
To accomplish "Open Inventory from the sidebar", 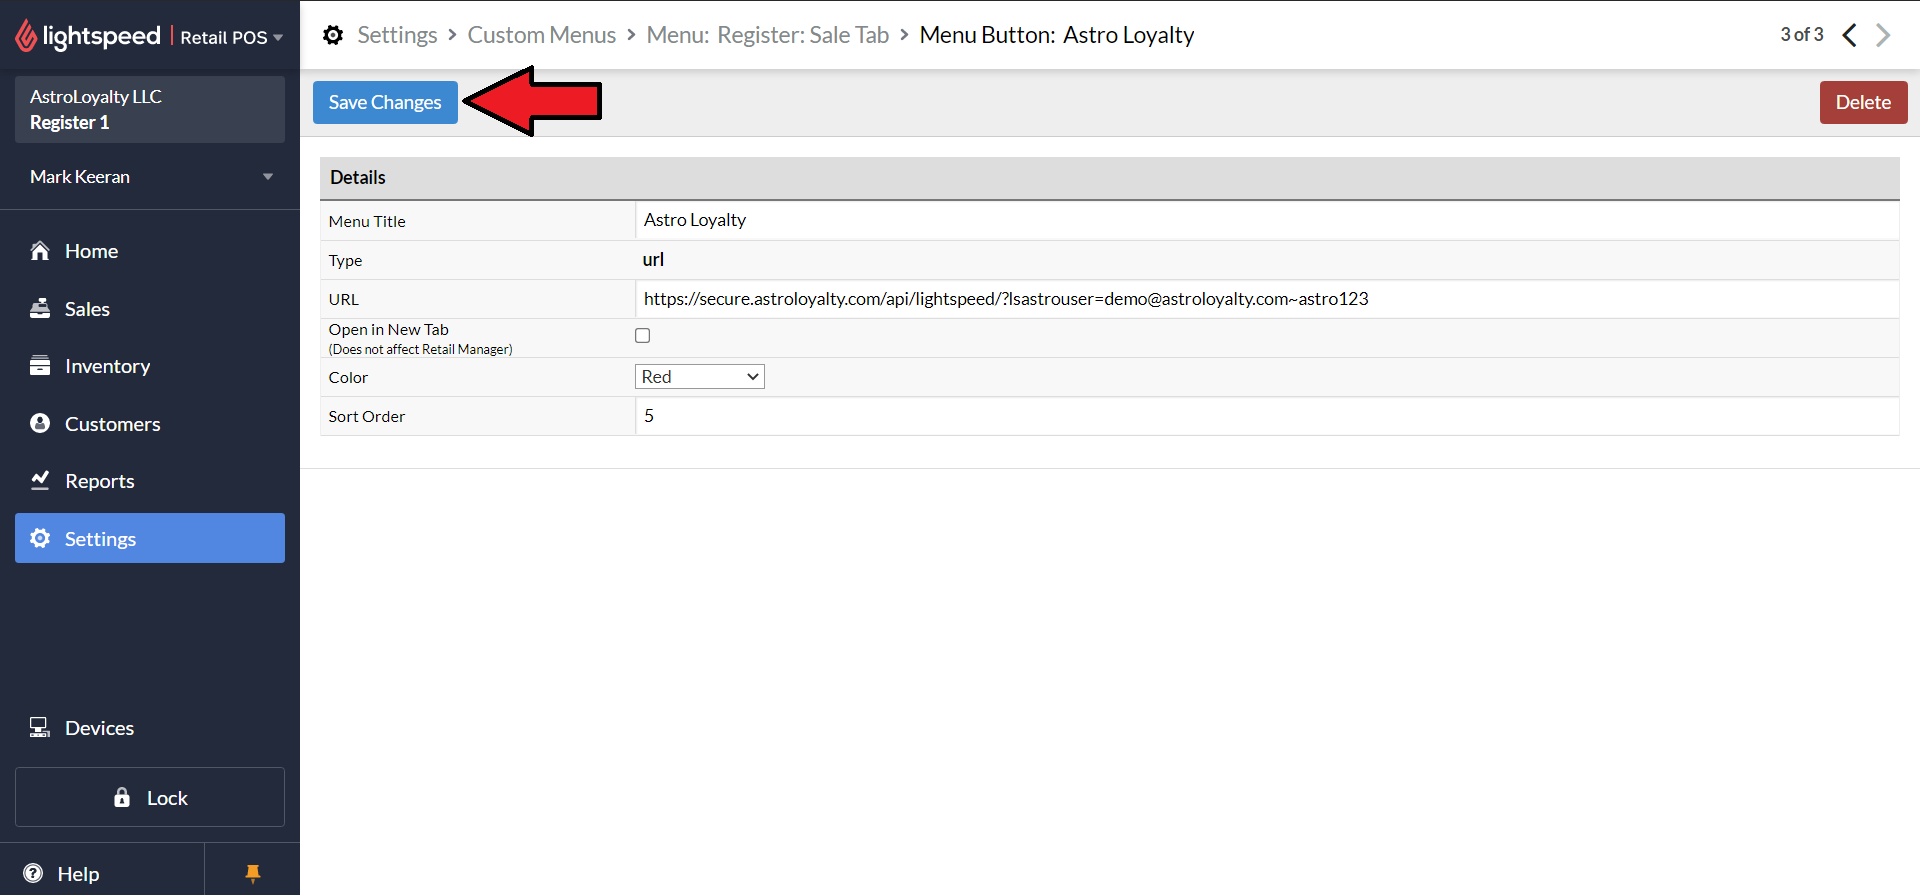I will pyautogui.click(x=150, y=366).
